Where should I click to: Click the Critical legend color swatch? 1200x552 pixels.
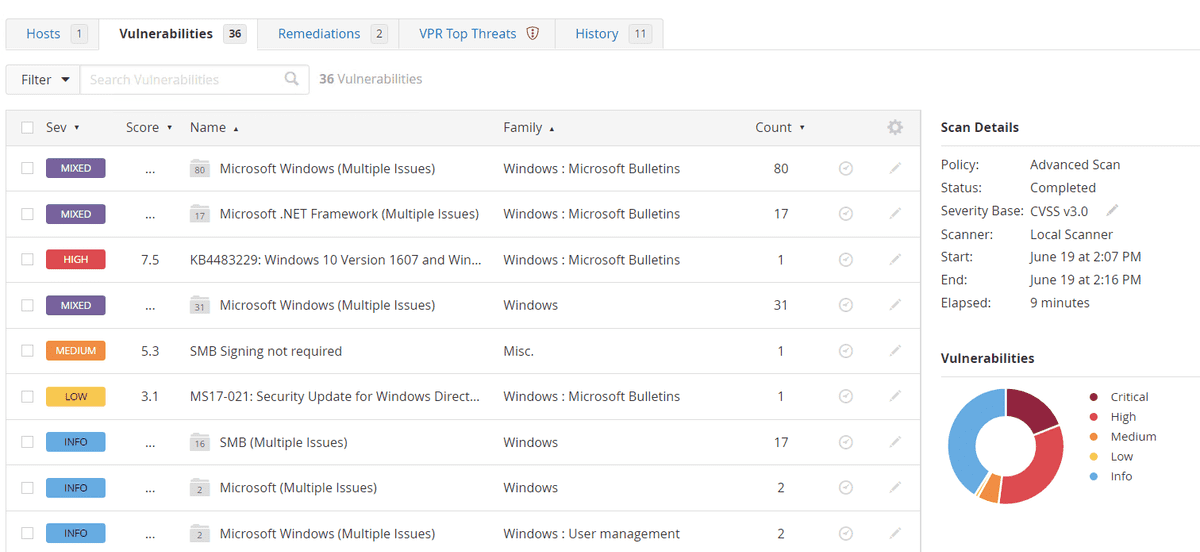1094,397
